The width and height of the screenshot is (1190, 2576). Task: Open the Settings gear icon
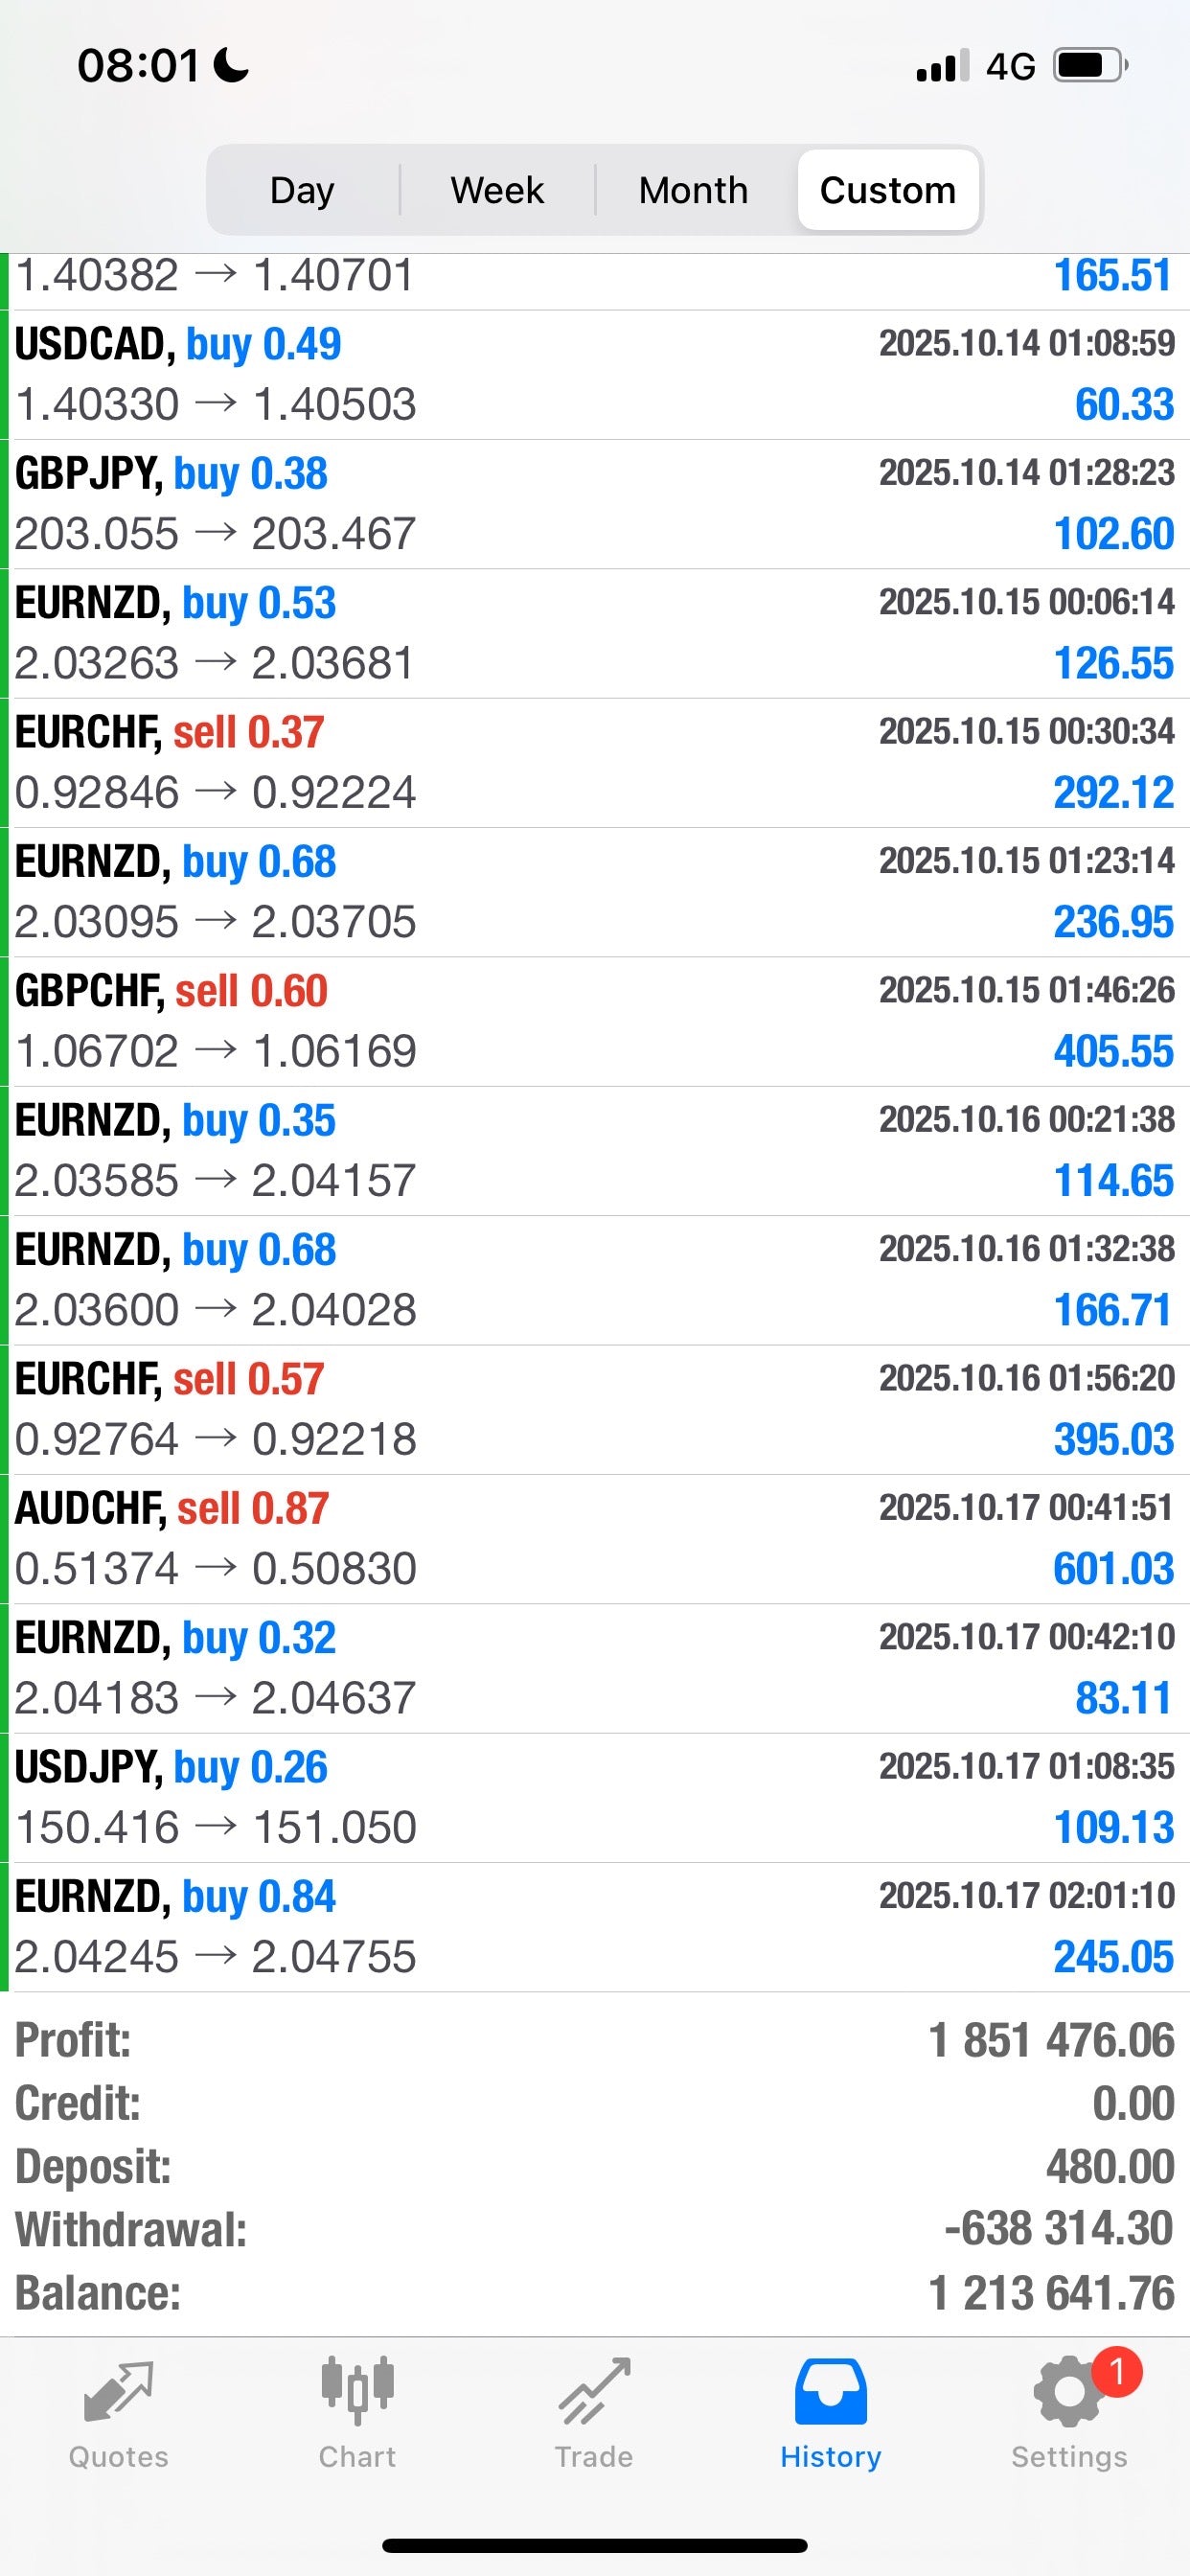pos(1067,2393)
